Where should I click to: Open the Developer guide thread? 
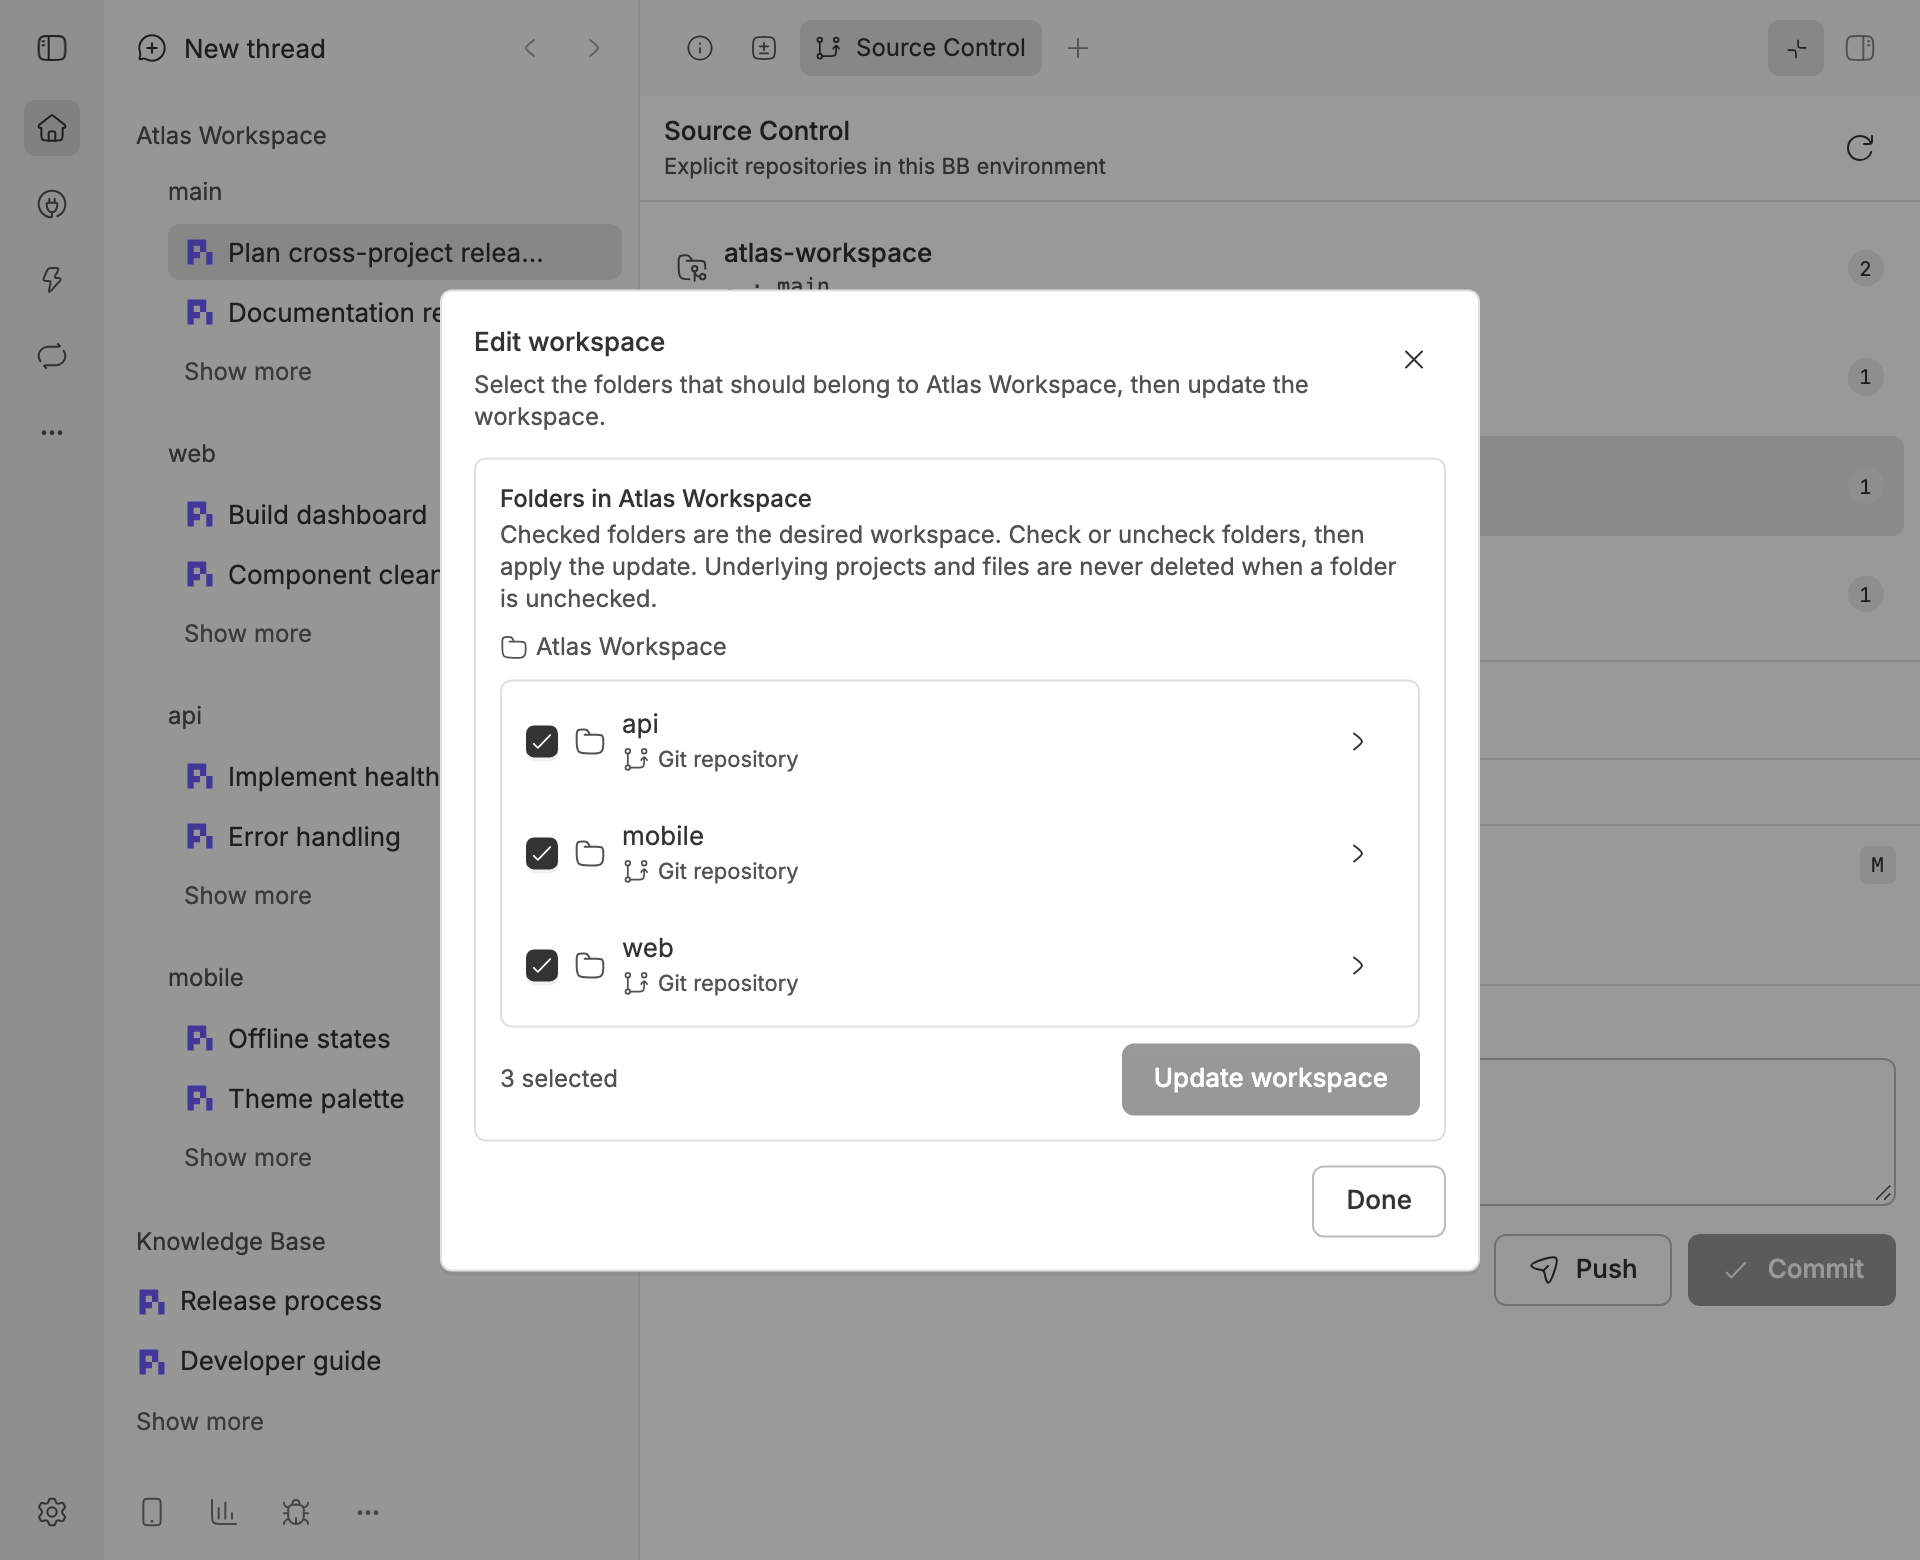click(260, 1361)
